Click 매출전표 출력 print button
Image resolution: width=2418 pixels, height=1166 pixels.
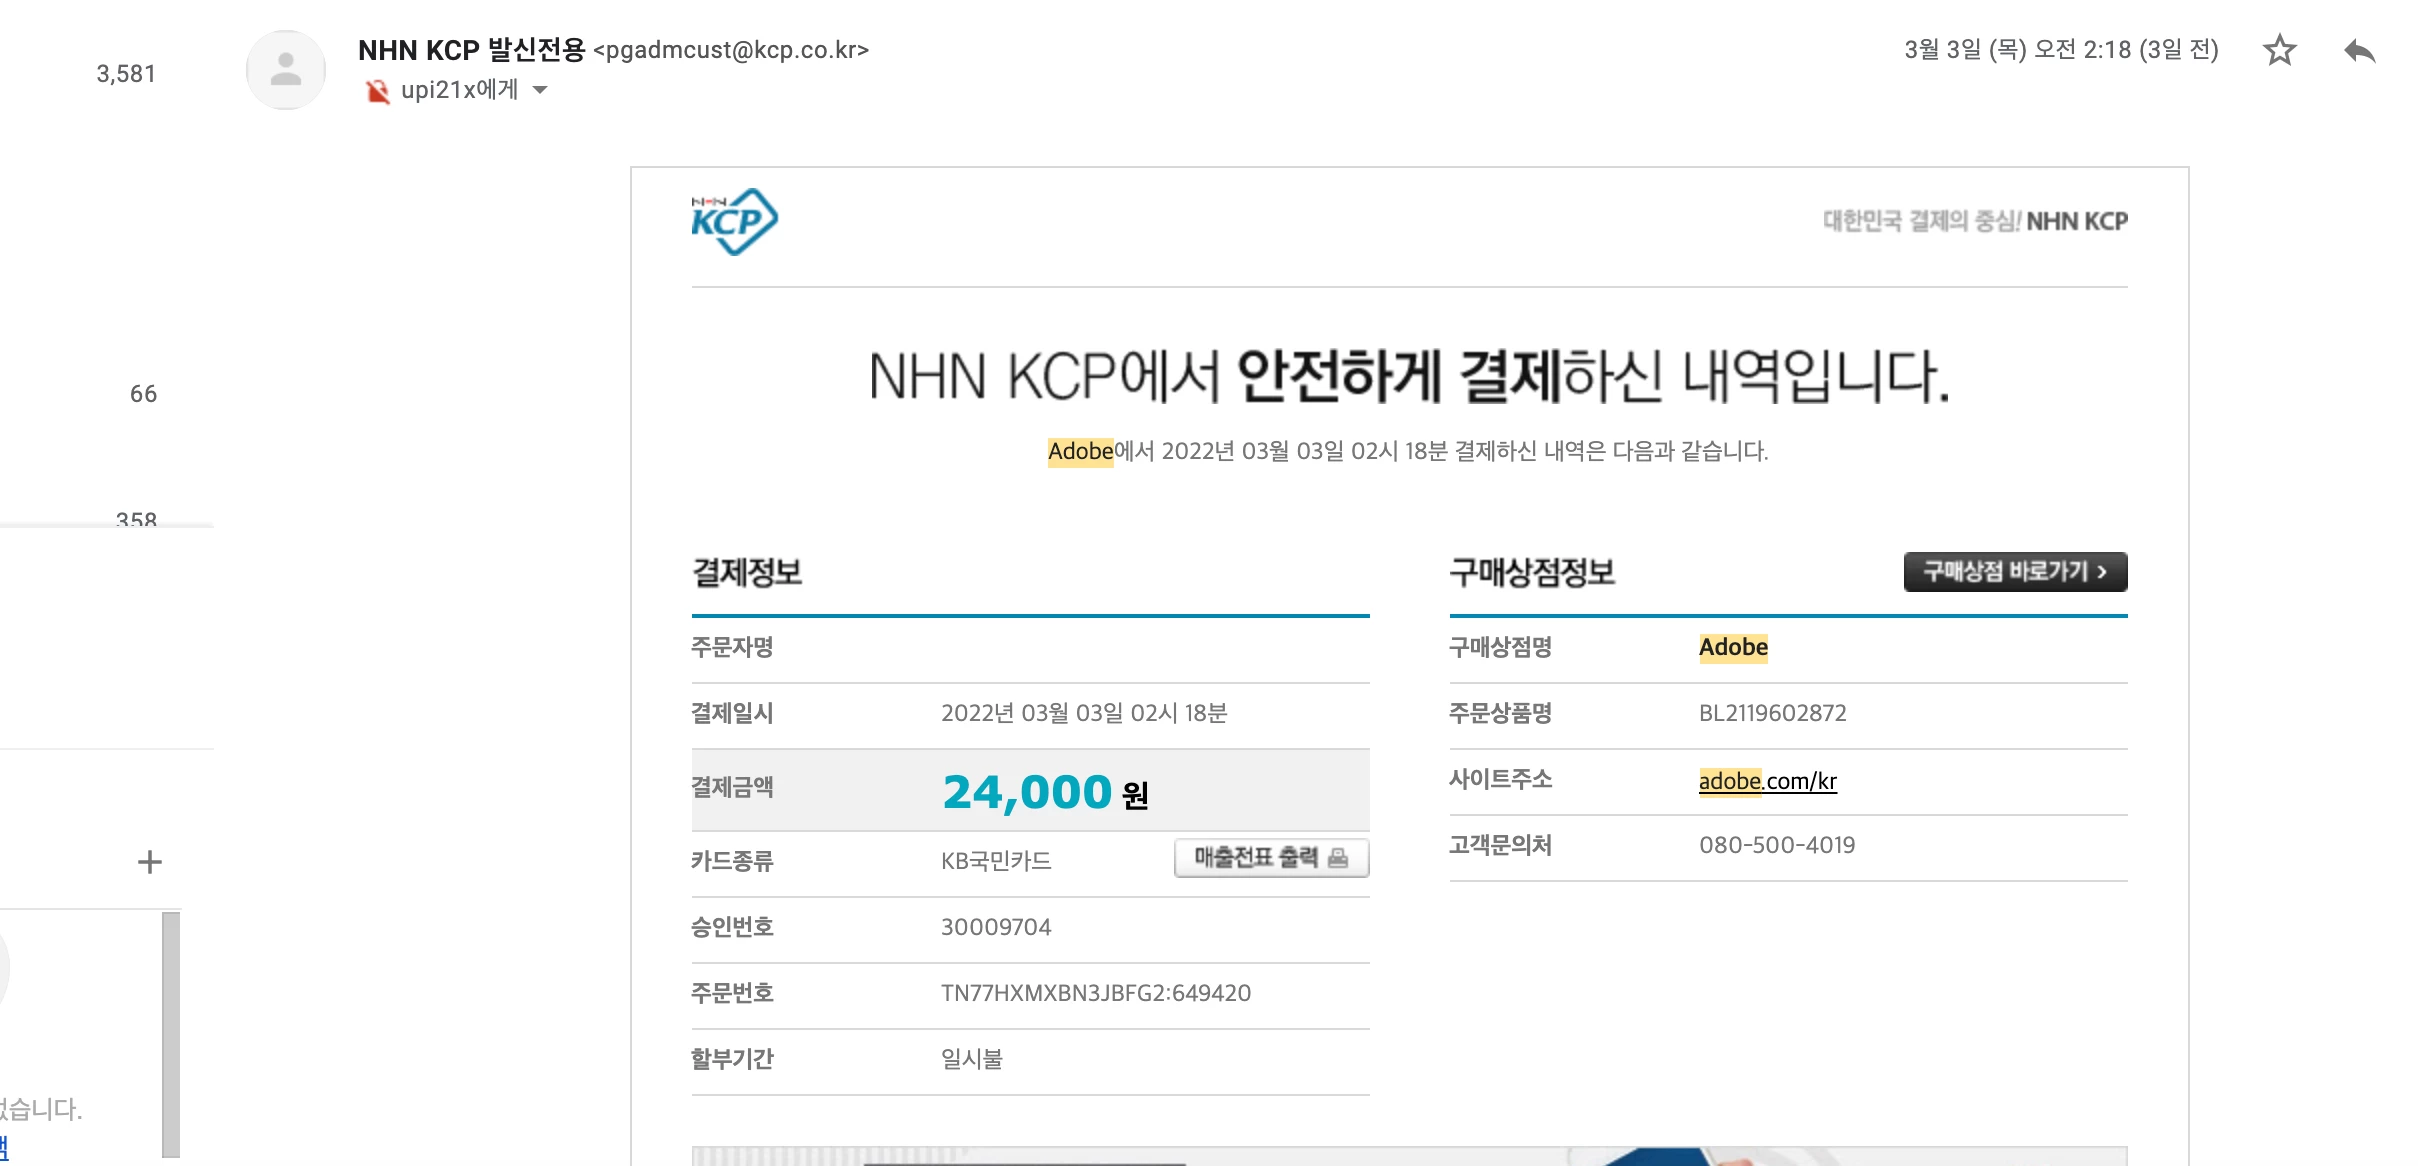click(x=1271, y=858)
